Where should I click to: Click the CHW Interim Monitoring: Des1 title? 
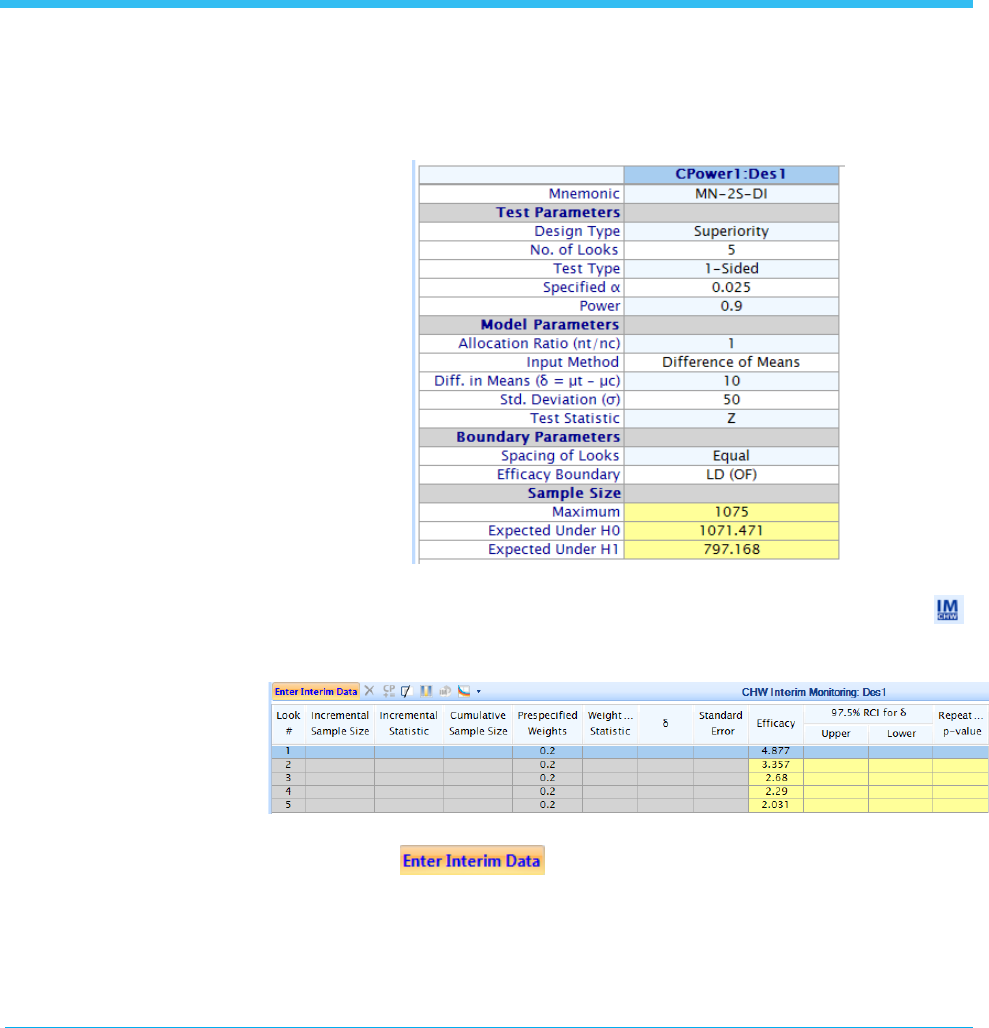[x=813, y=692]
